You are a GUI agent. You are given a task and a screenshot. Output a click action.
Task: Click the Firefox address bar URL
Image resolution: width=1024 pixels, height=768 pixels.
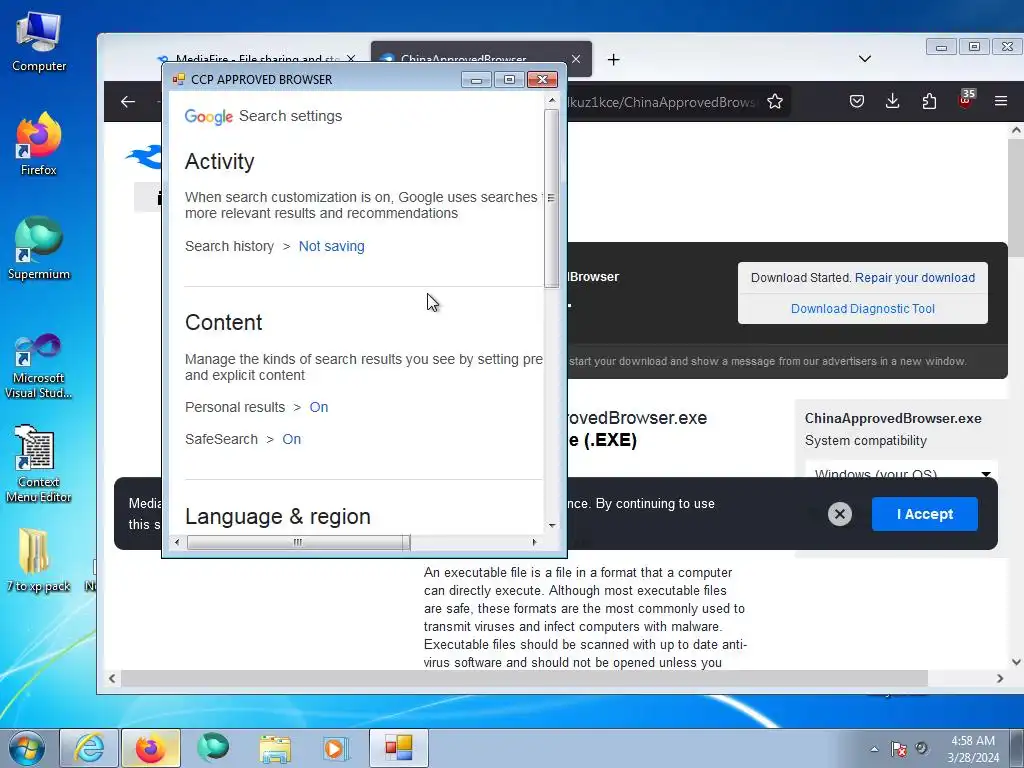pos(662,102)
